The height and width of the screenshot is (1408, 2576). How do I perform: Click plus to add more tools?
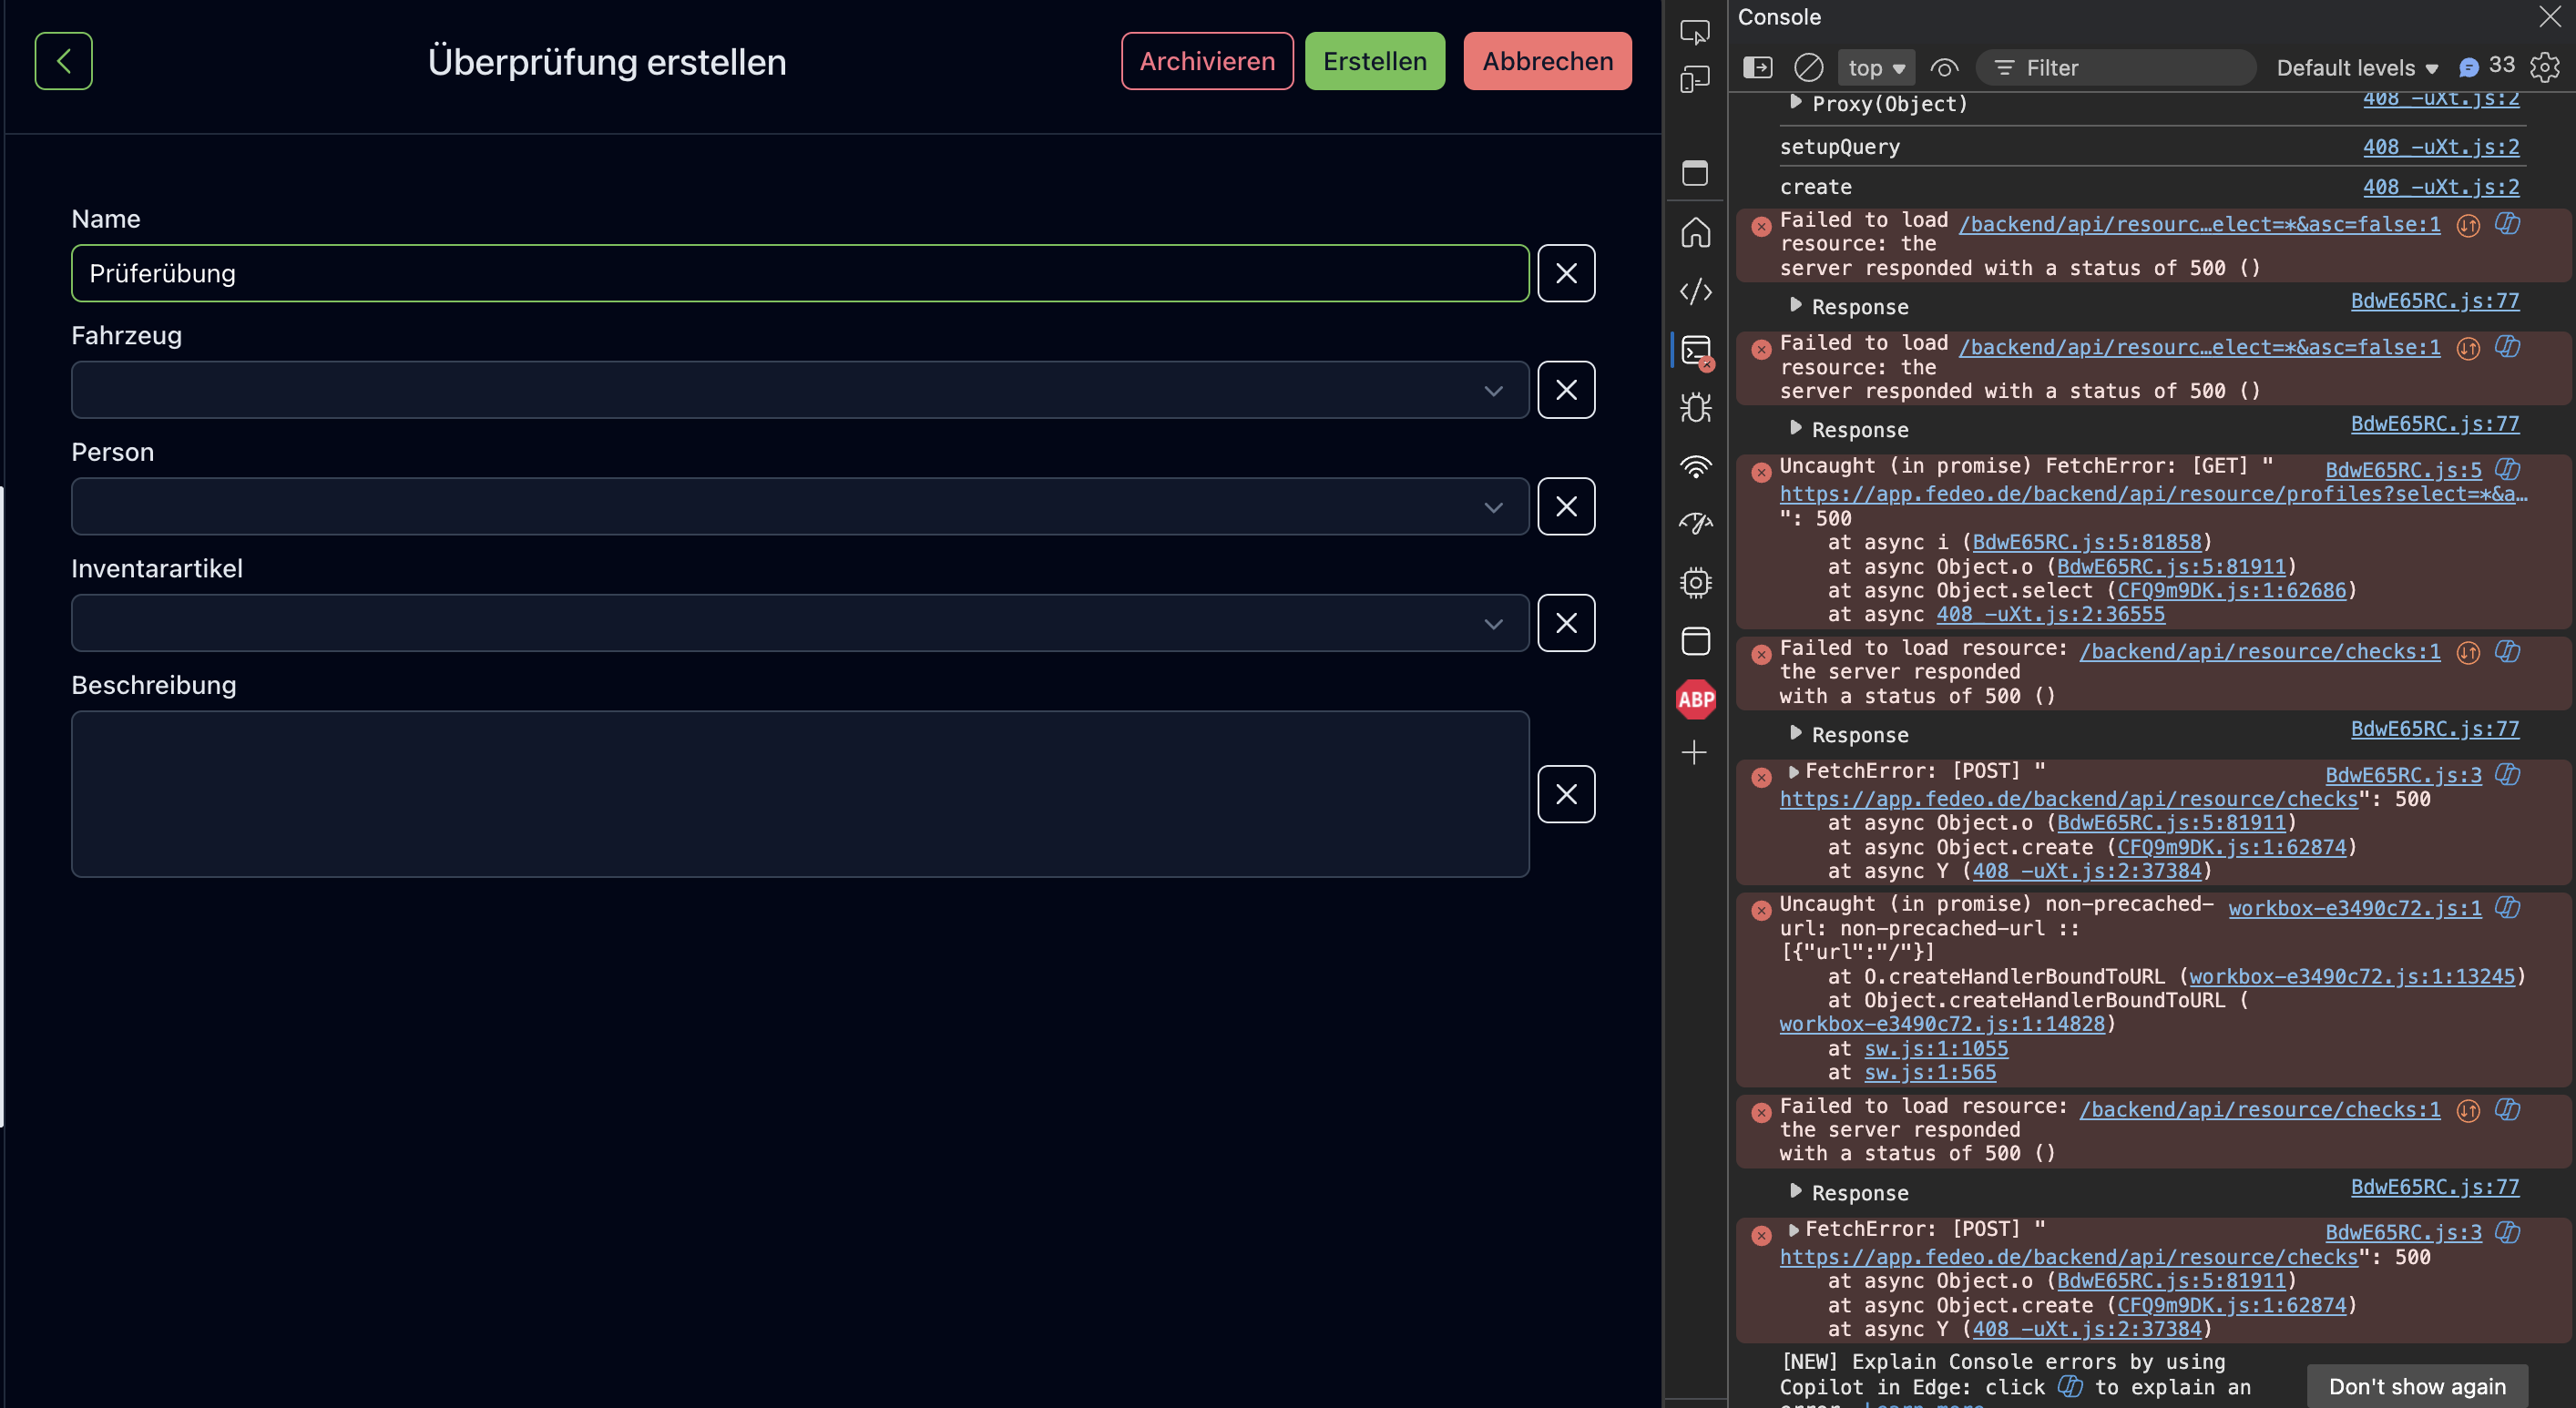[1694, 752]
